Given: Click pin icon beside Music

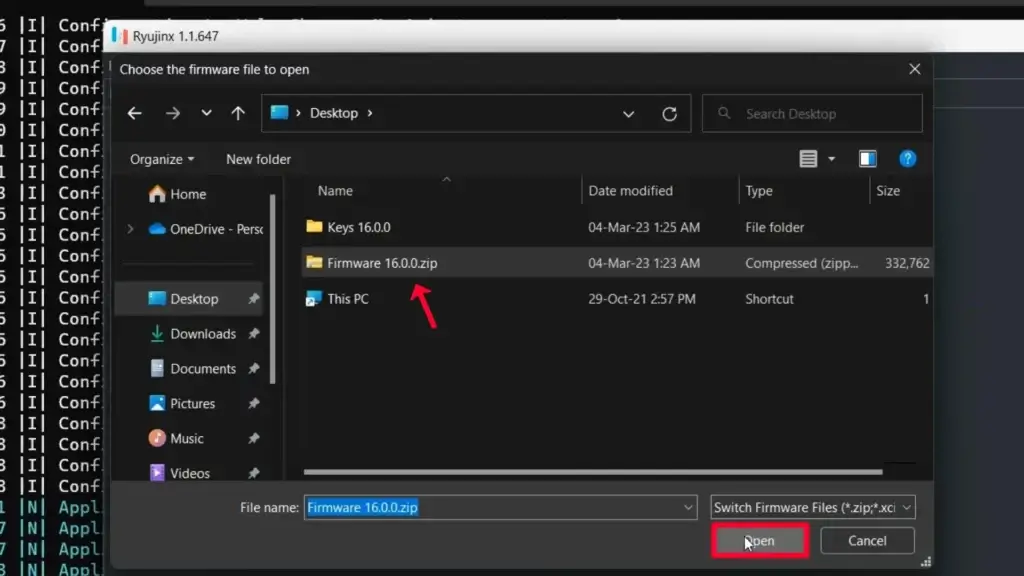Looking at the screenshot, I should coord(253,438).
